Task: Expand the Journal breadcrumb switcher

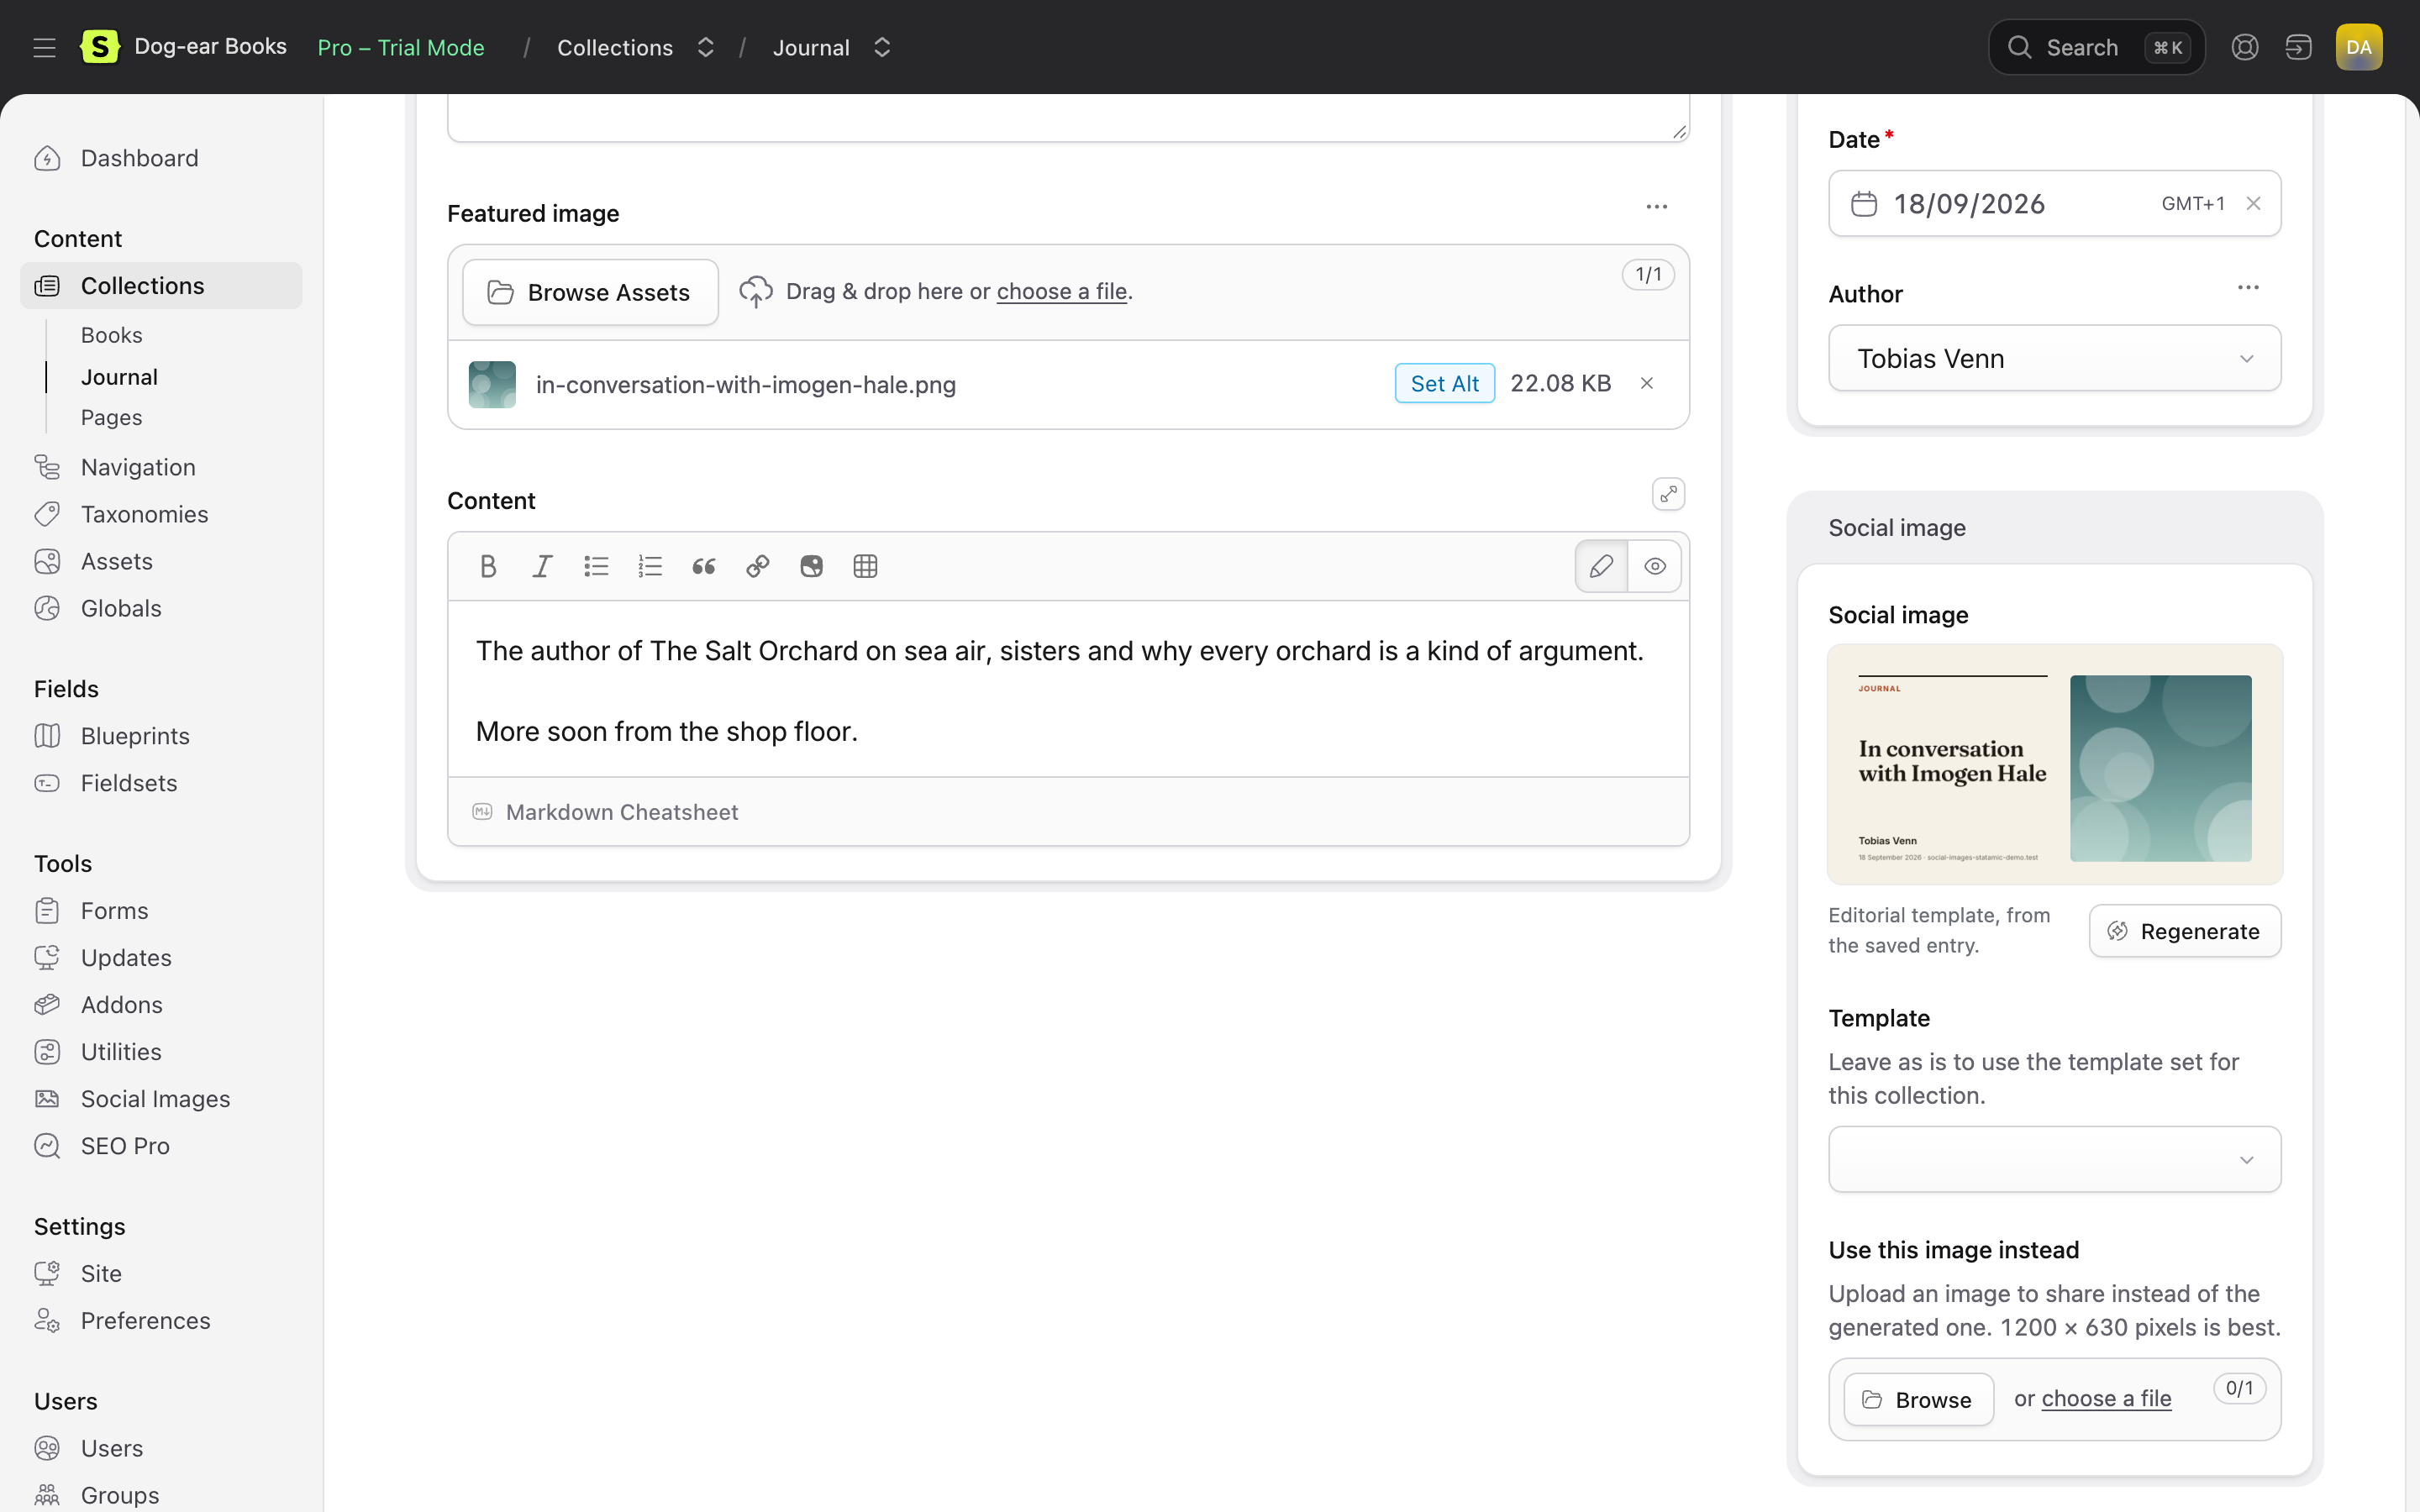Action: [881, 47]
